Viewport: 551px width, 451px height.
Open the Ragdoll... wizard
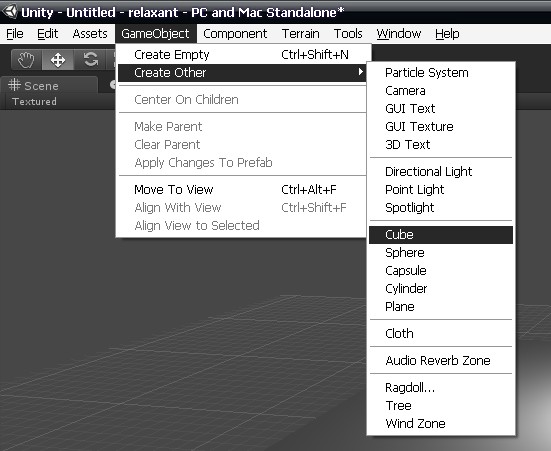[441, 388]
